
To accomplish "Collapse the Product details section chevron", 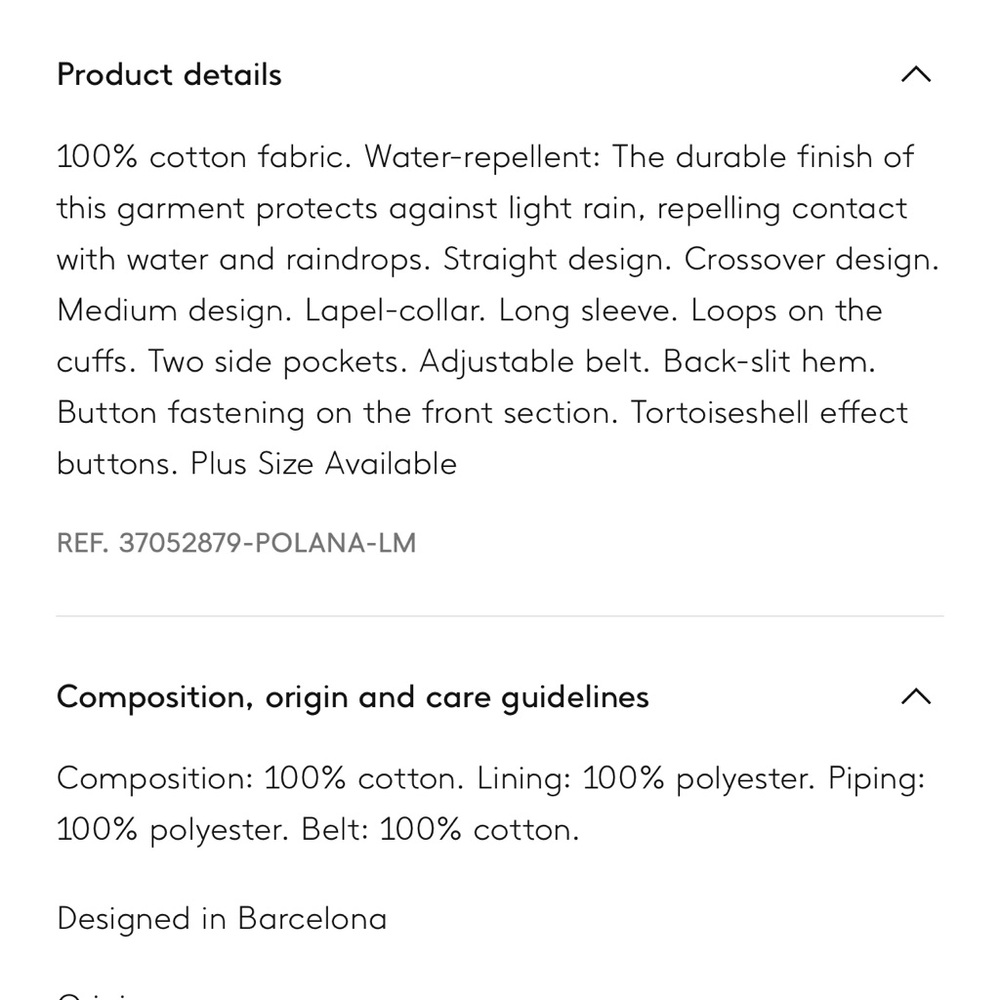I will point(916,75).
